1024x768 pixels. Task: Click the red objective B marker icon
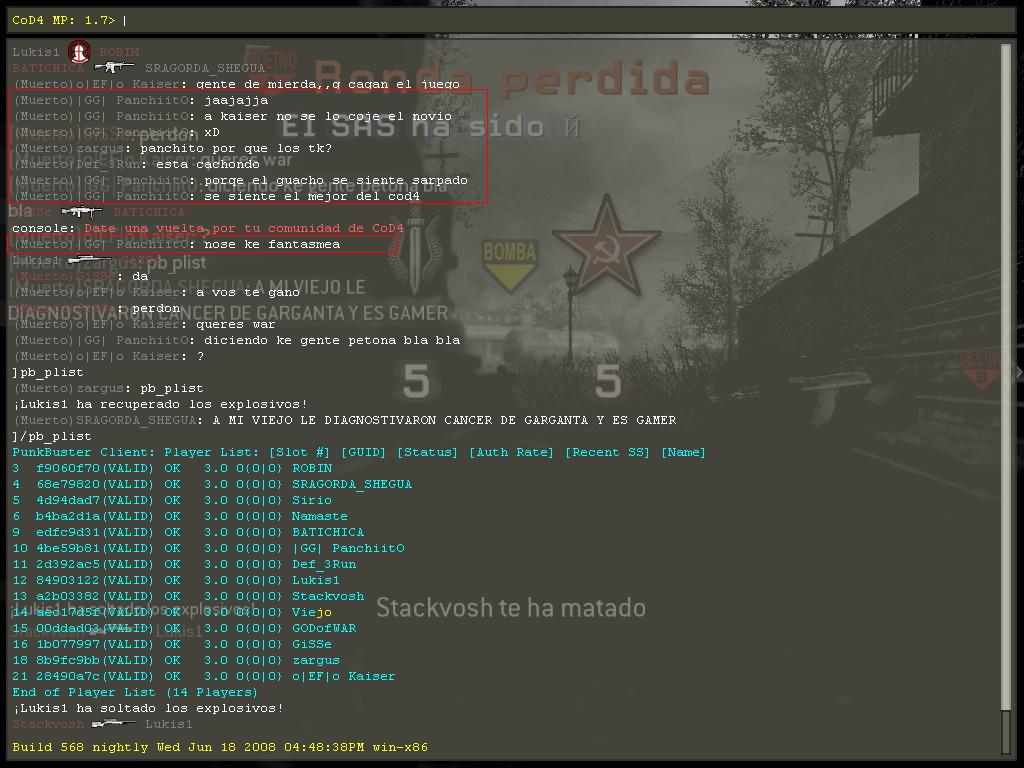(x=981, y=369)
